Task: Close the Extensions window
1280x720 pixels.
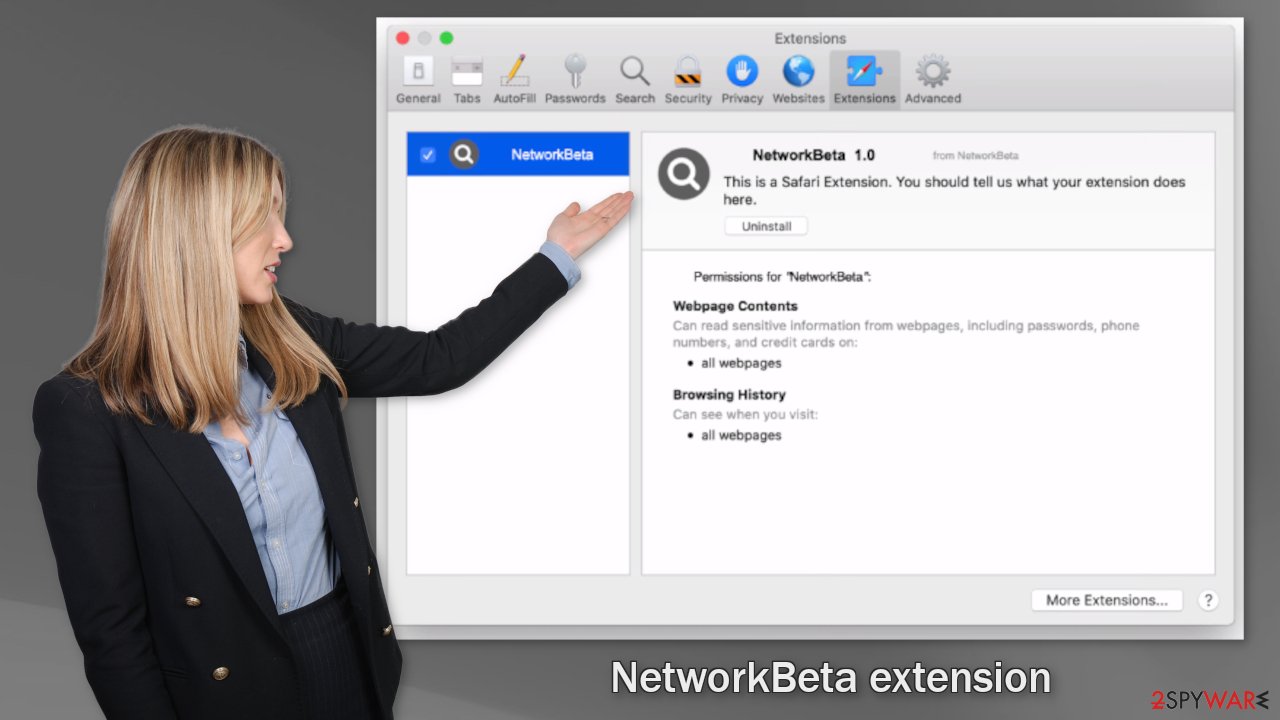Action: point(403,38)
